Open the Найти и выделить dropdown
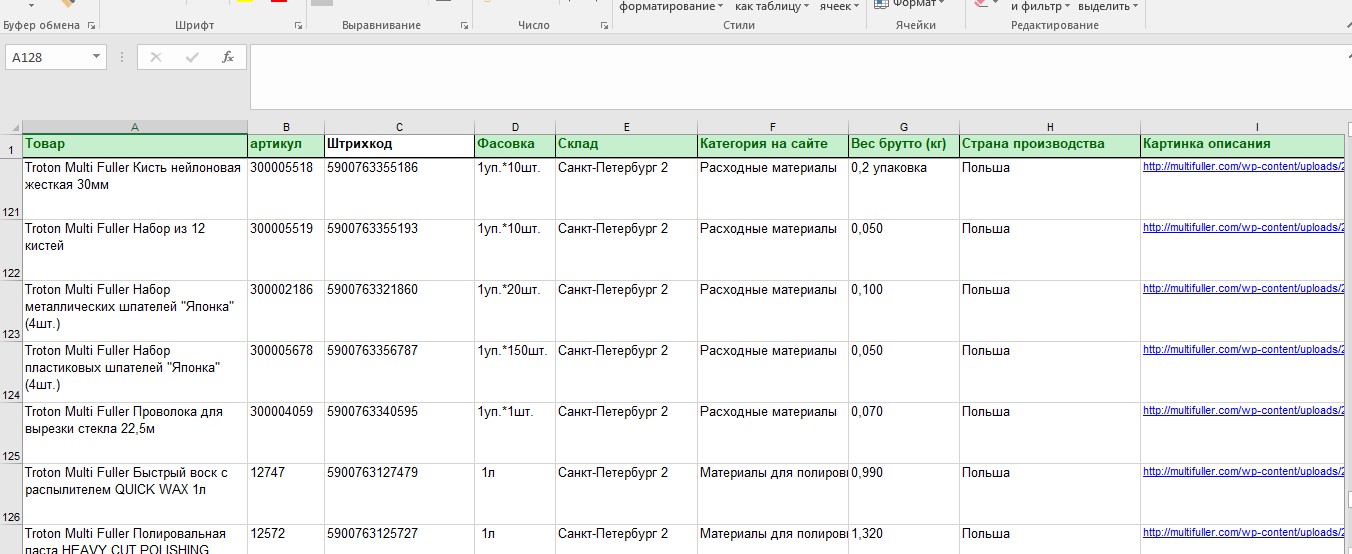 [x=1109, y=6]
